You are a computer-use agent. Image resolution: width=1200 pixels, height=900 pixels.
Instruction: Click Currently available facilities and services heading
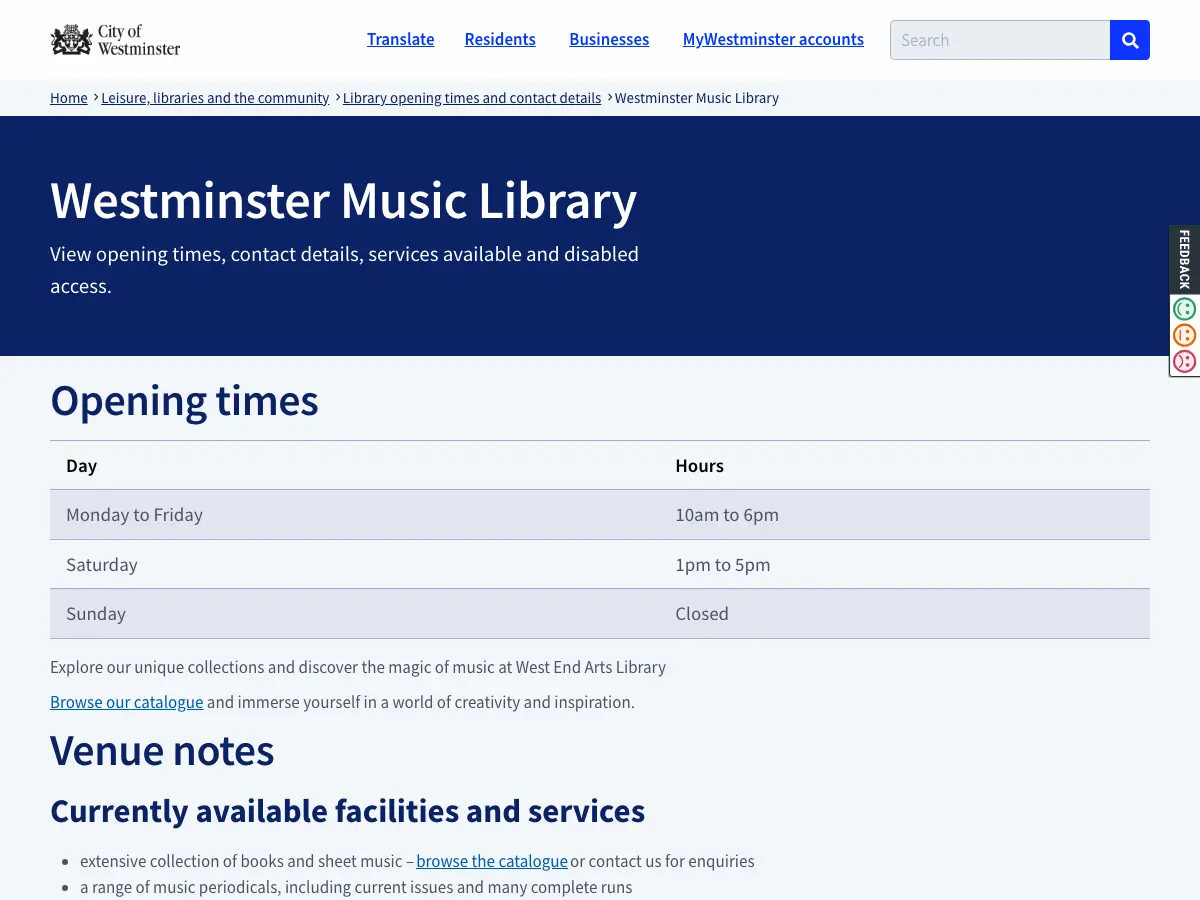(x=347, y=810)
